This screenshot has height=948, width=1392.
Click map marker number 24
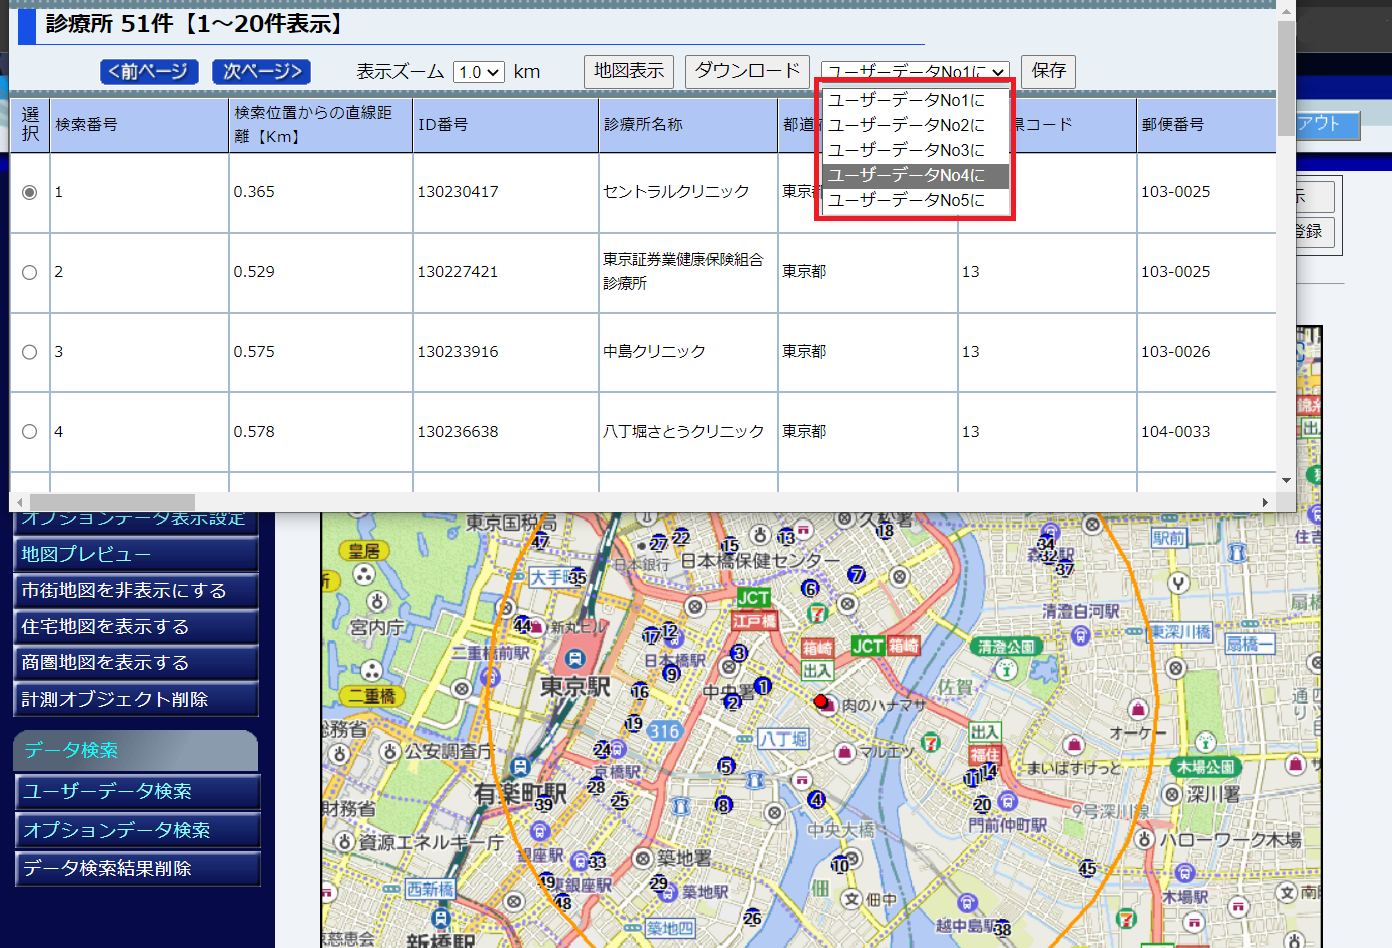point(602,749)
